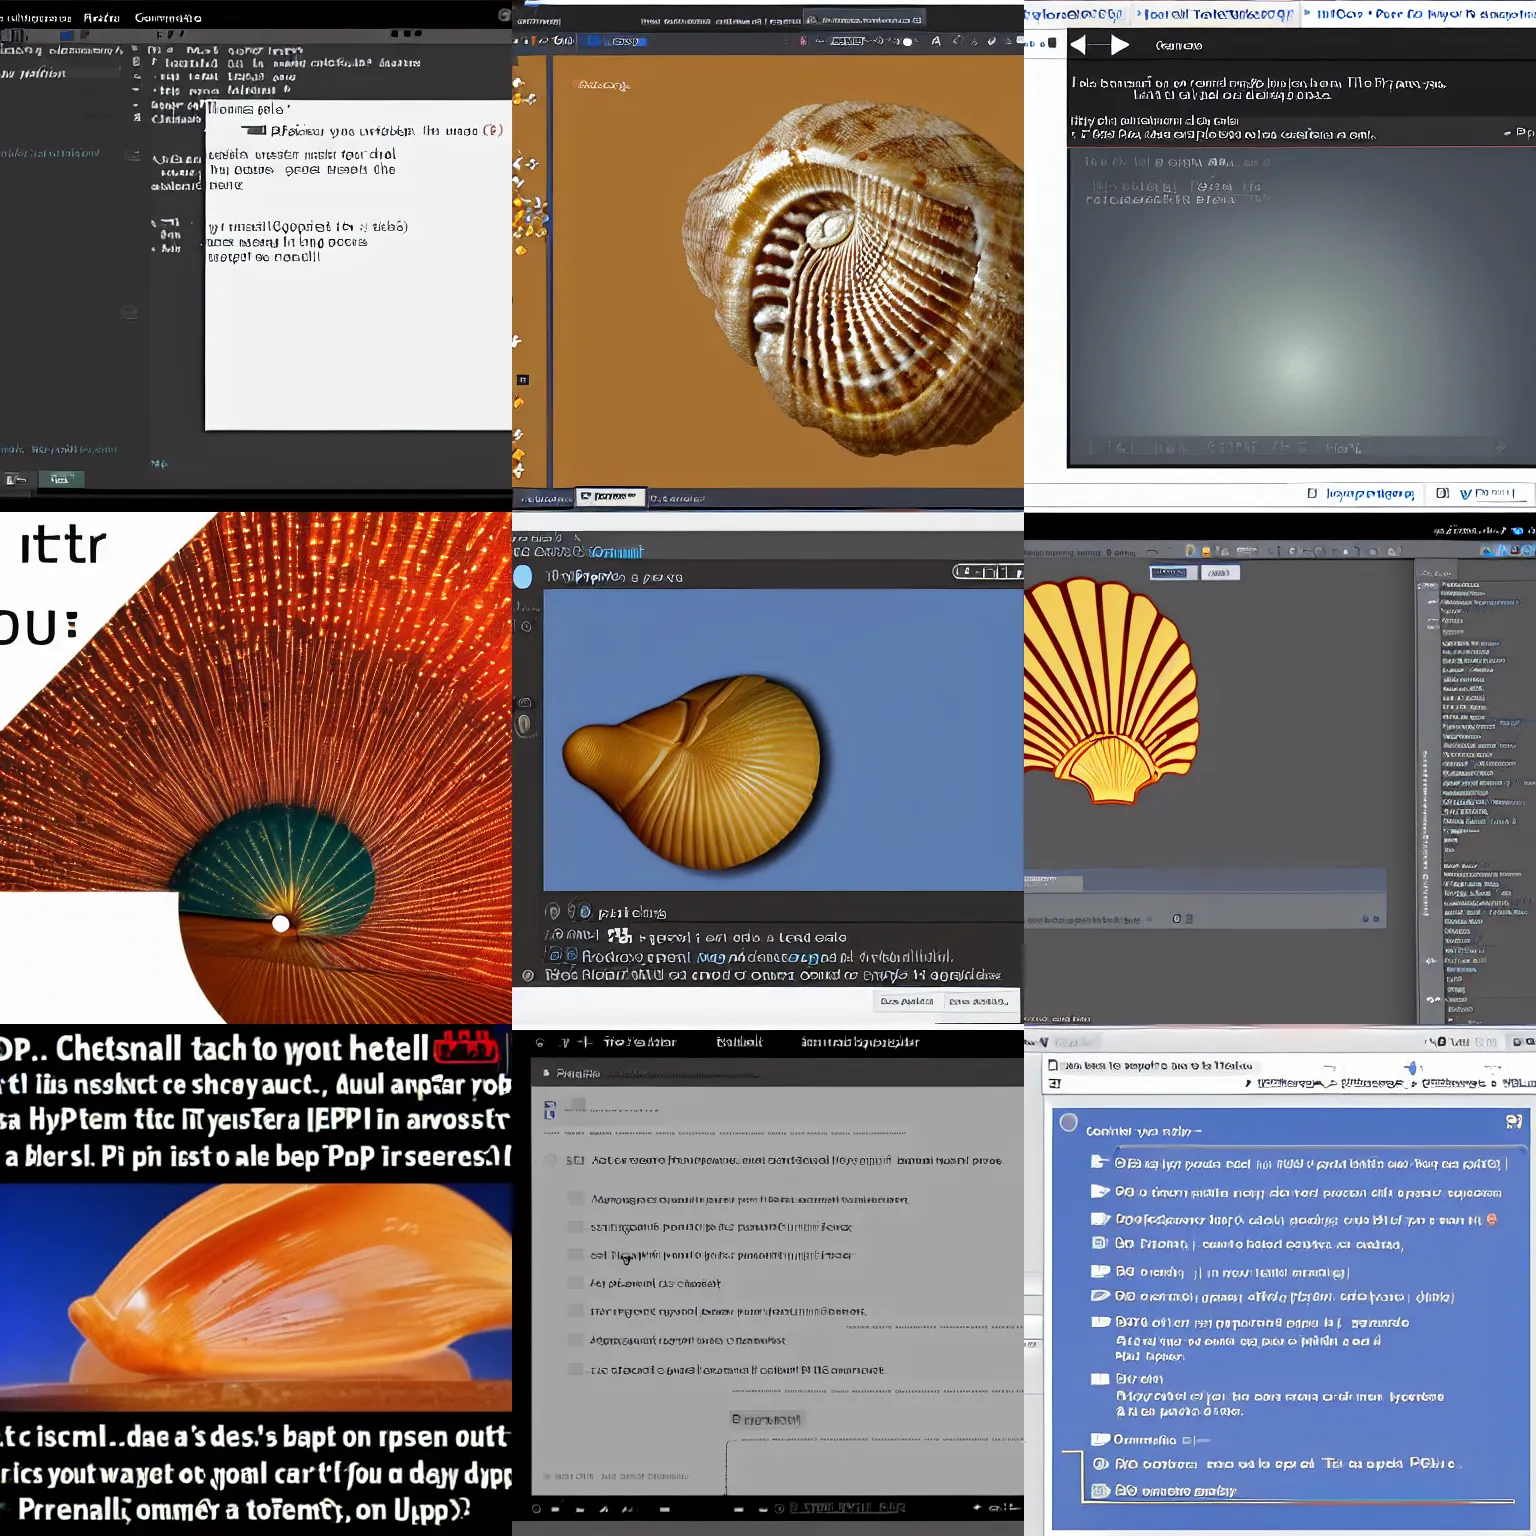Tick the bottommost checkbox in gray settings panel
The image size is (1536, 1536).
pyautogui.click(x=574, y=1369)
